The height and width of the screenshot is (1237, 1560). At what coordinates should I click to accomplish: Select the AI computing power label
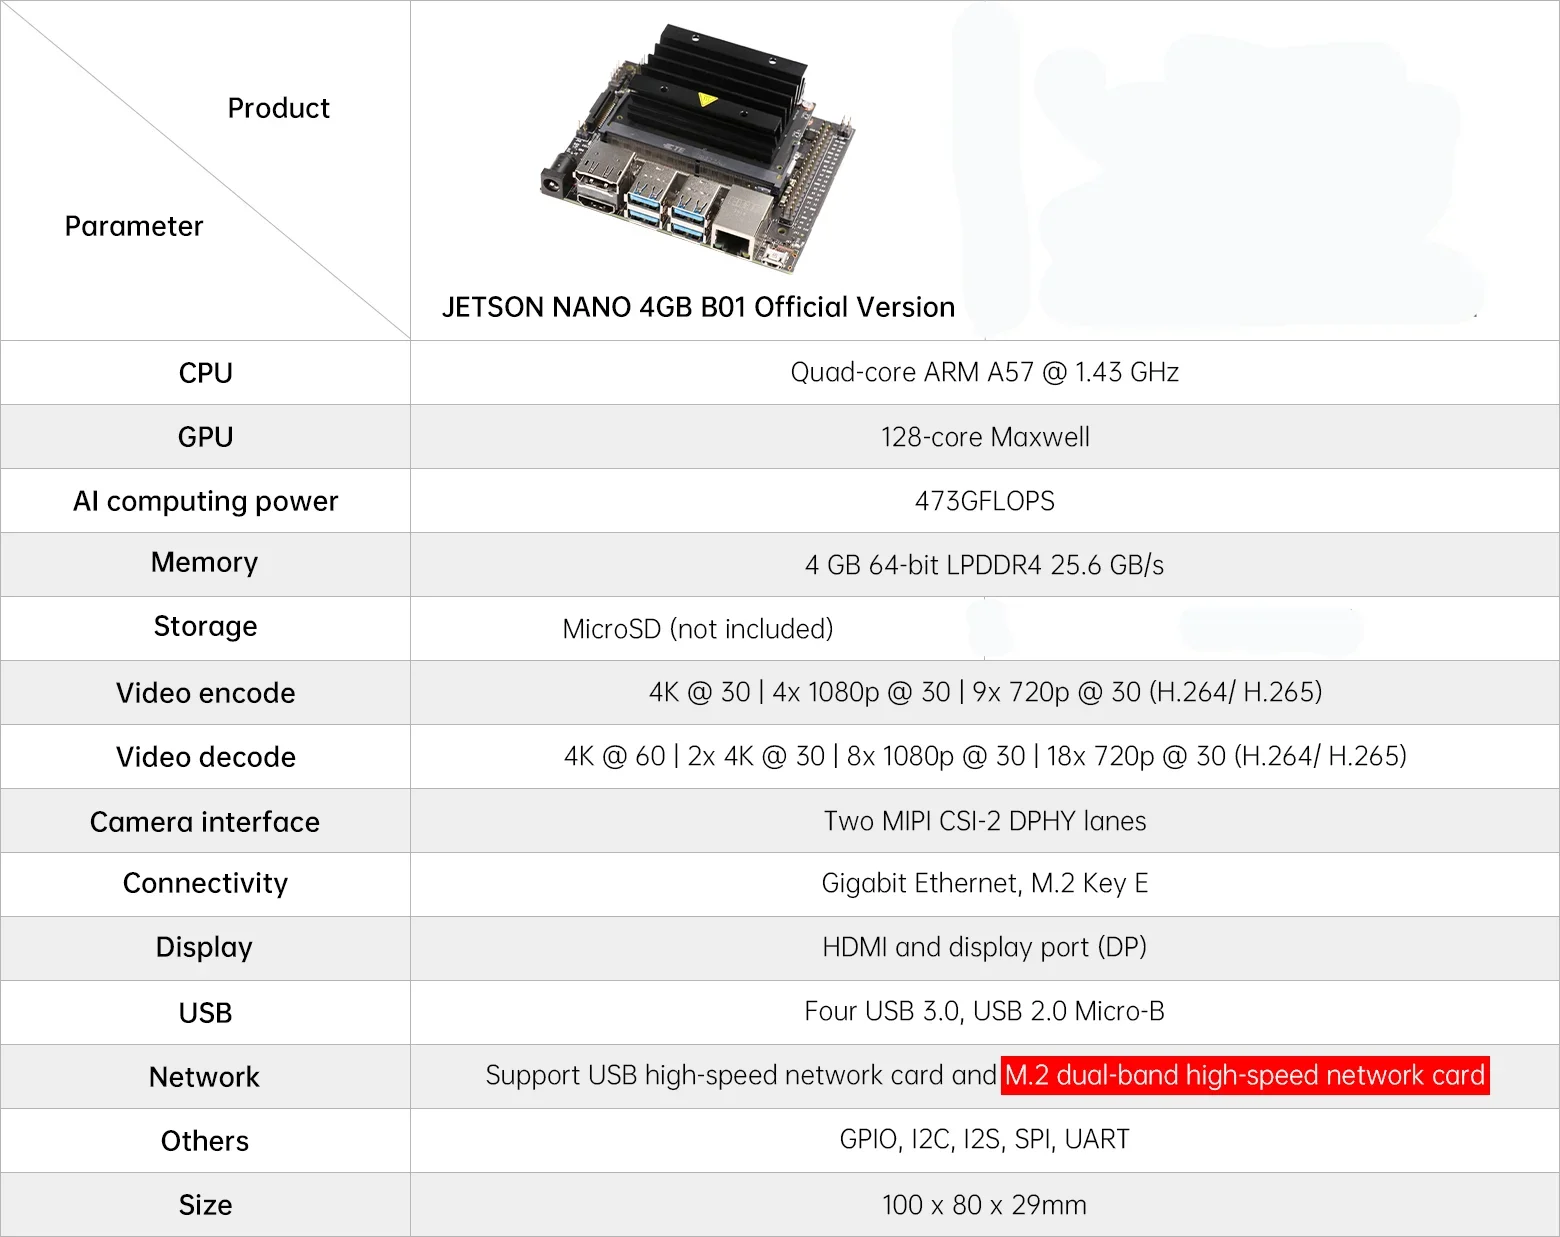point(205,501)
